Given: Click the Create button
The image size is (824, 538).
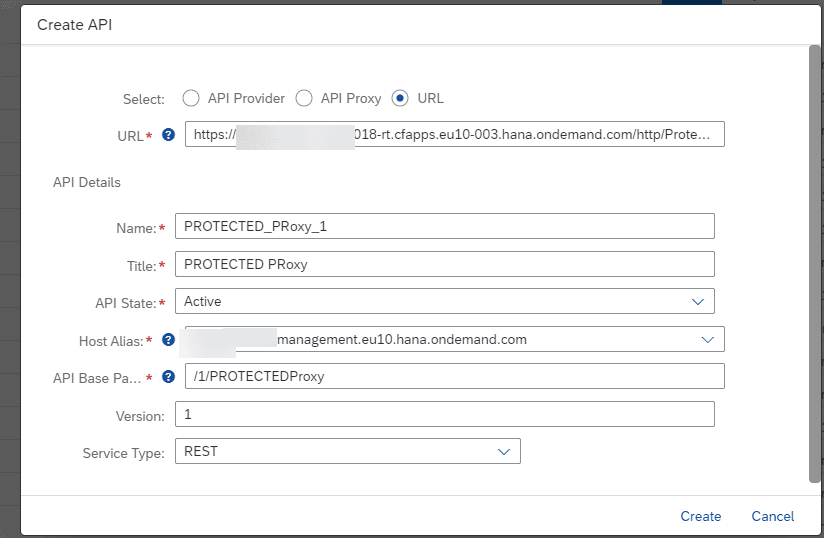Looking at the screenshot, I should pyautogui.click(x=701, y=516).
